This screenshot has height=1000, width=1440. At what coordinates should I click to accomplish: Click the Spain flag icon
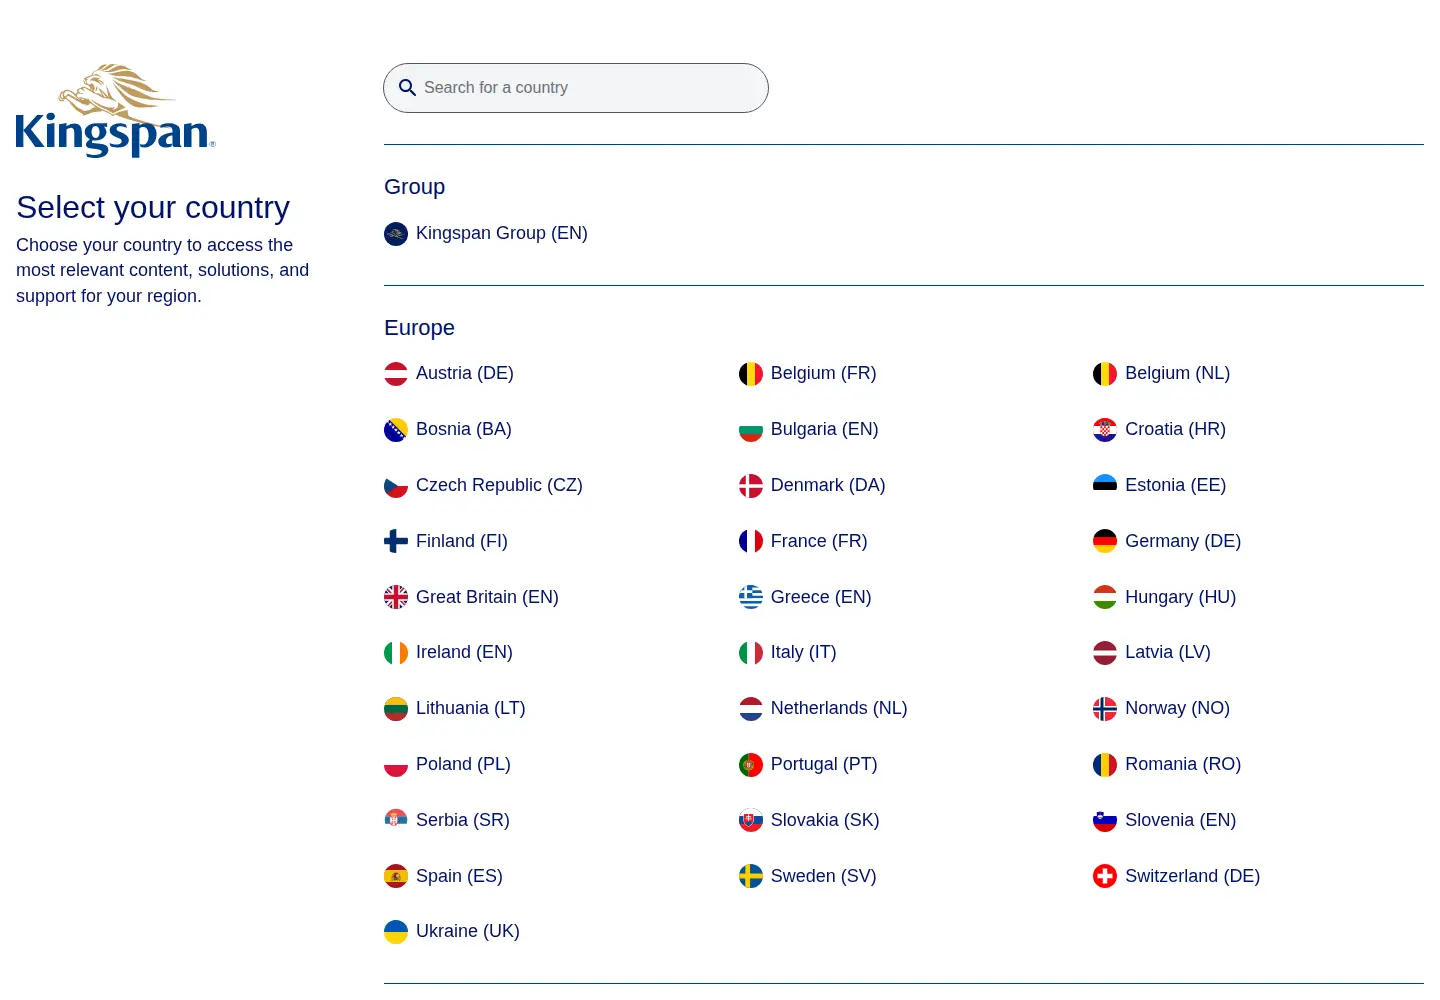[396, 877]
